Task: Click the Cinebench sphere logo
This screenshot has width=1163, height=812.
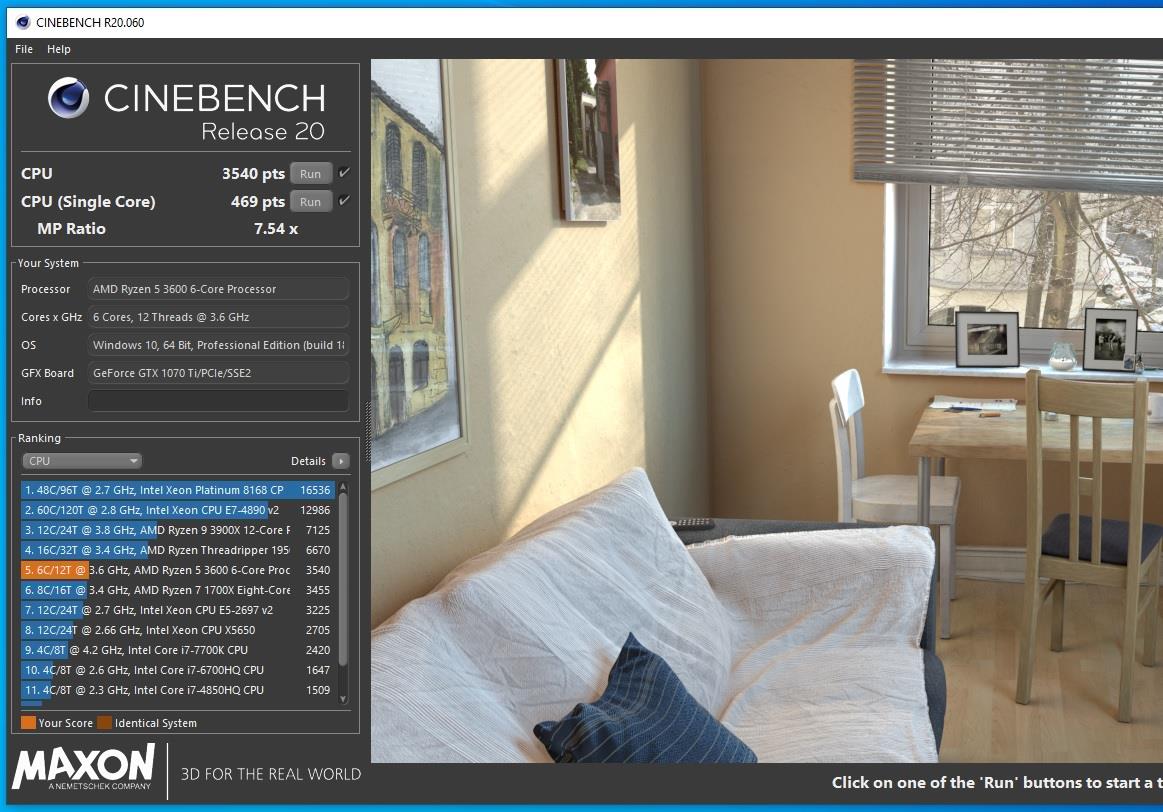Action: pyautogui.click(x=69, y=98)
